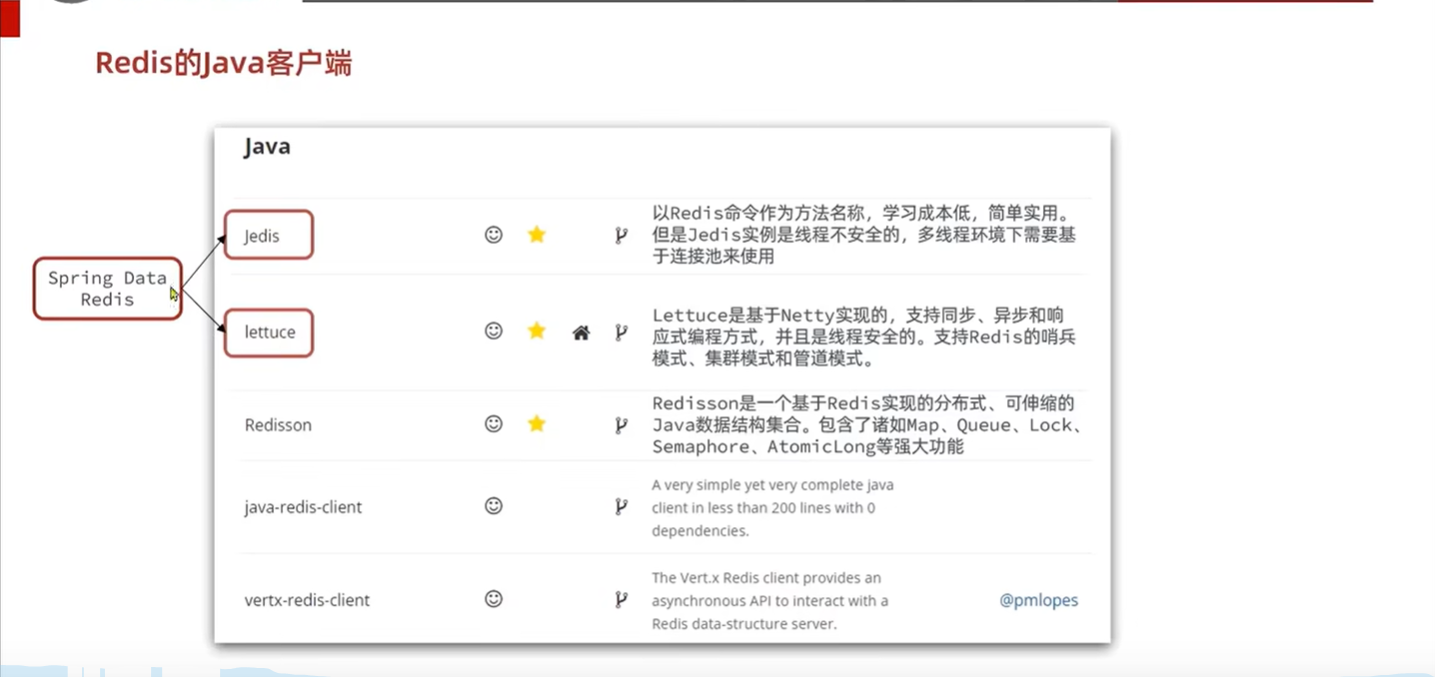Select the Jedis client name
The height and width of the screenshot is (677, 1435).
tap(262, 236)
